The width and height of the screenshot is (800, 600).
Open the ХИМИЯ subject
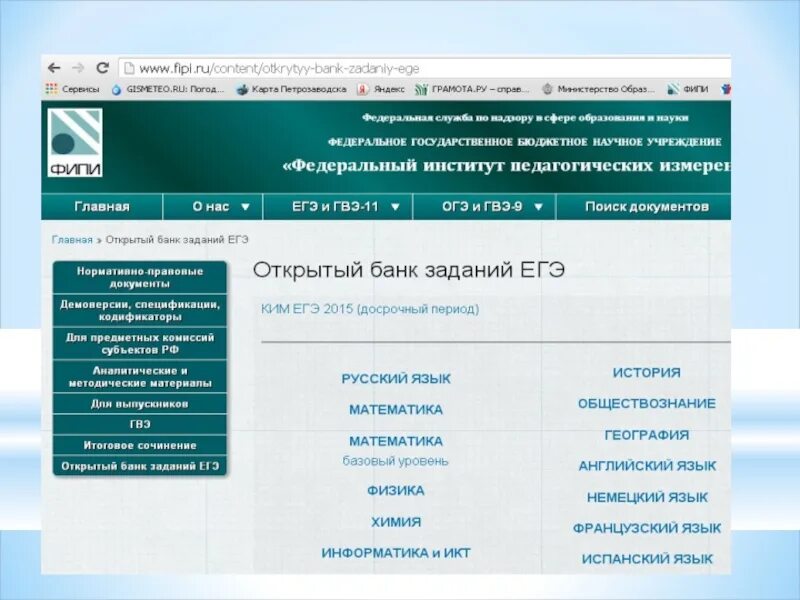396,522
